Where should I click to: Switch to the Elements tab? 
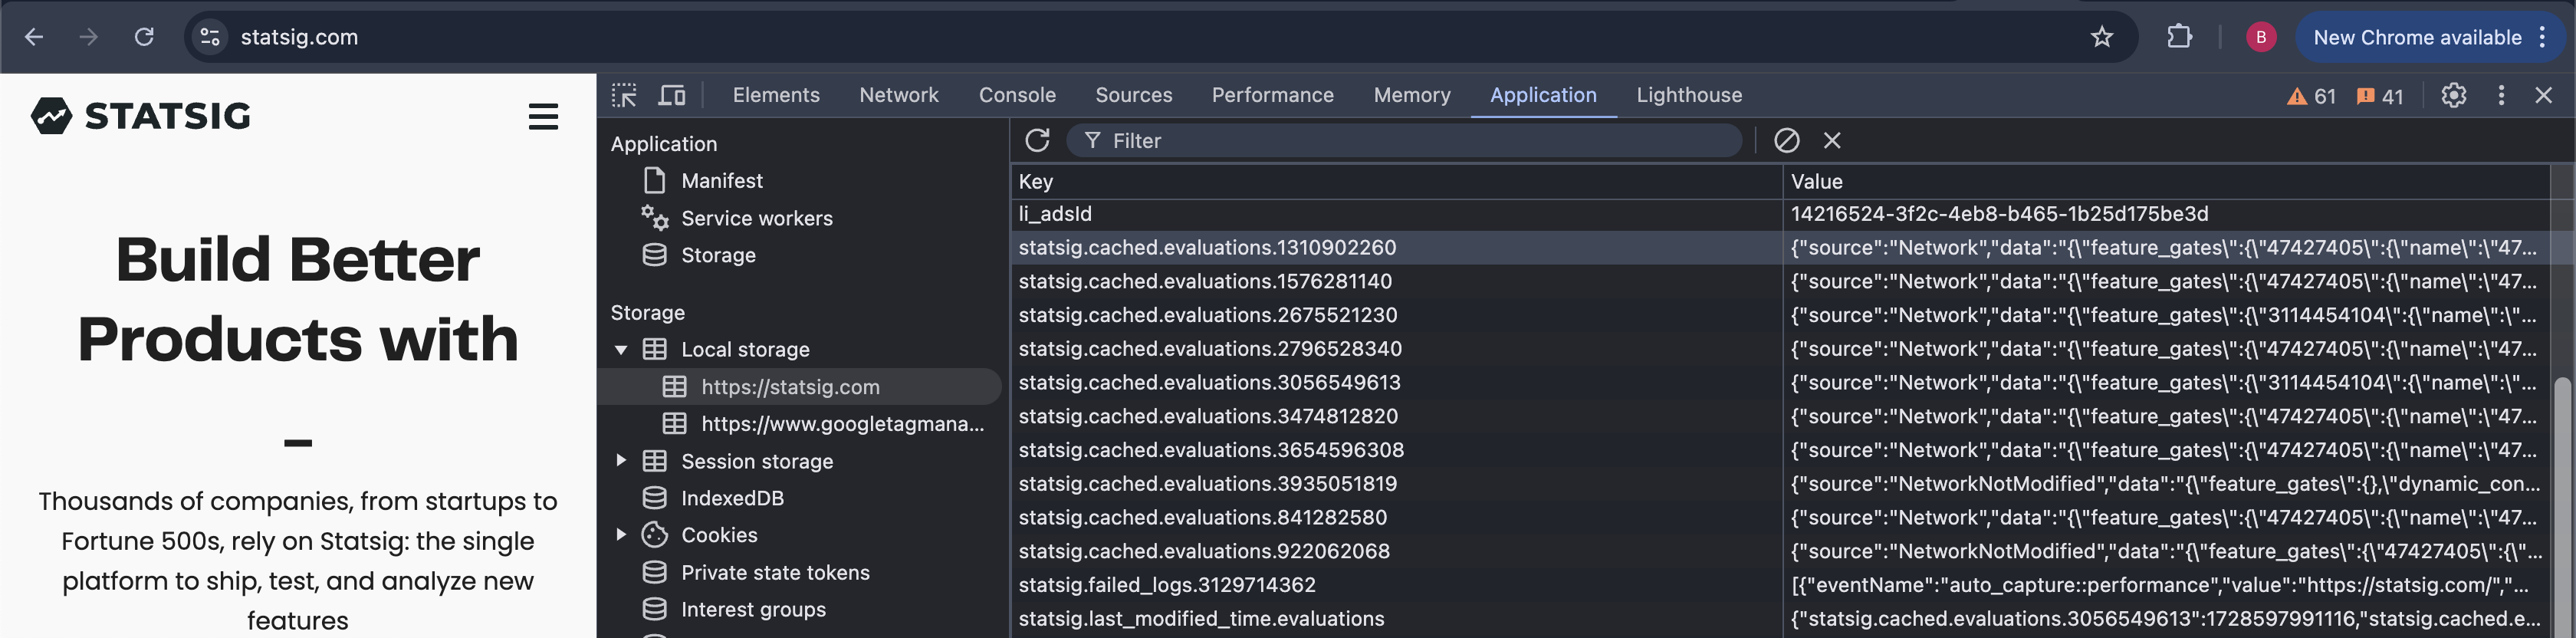pyautogui.click(x=776, y=95)
